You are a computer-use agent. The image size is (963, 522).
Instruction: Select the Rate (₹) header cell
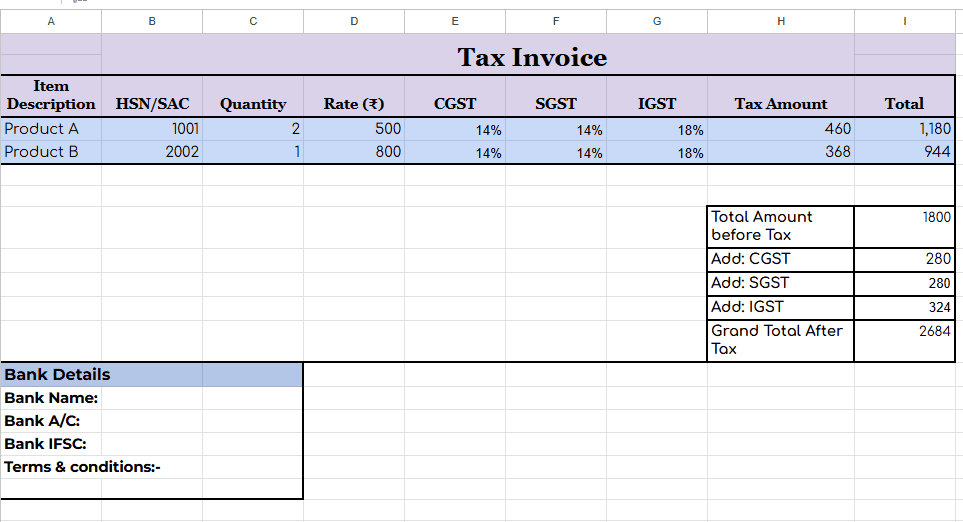354,103
